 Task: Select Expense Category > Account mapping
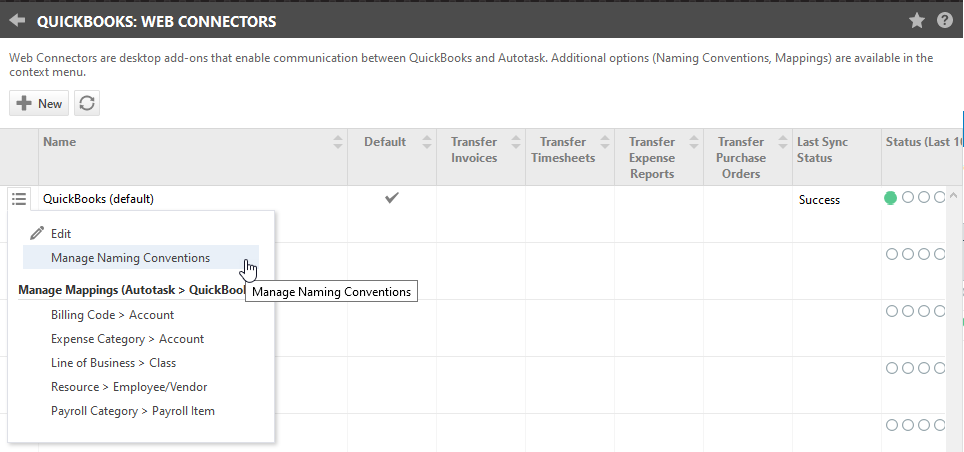point(127,339)
